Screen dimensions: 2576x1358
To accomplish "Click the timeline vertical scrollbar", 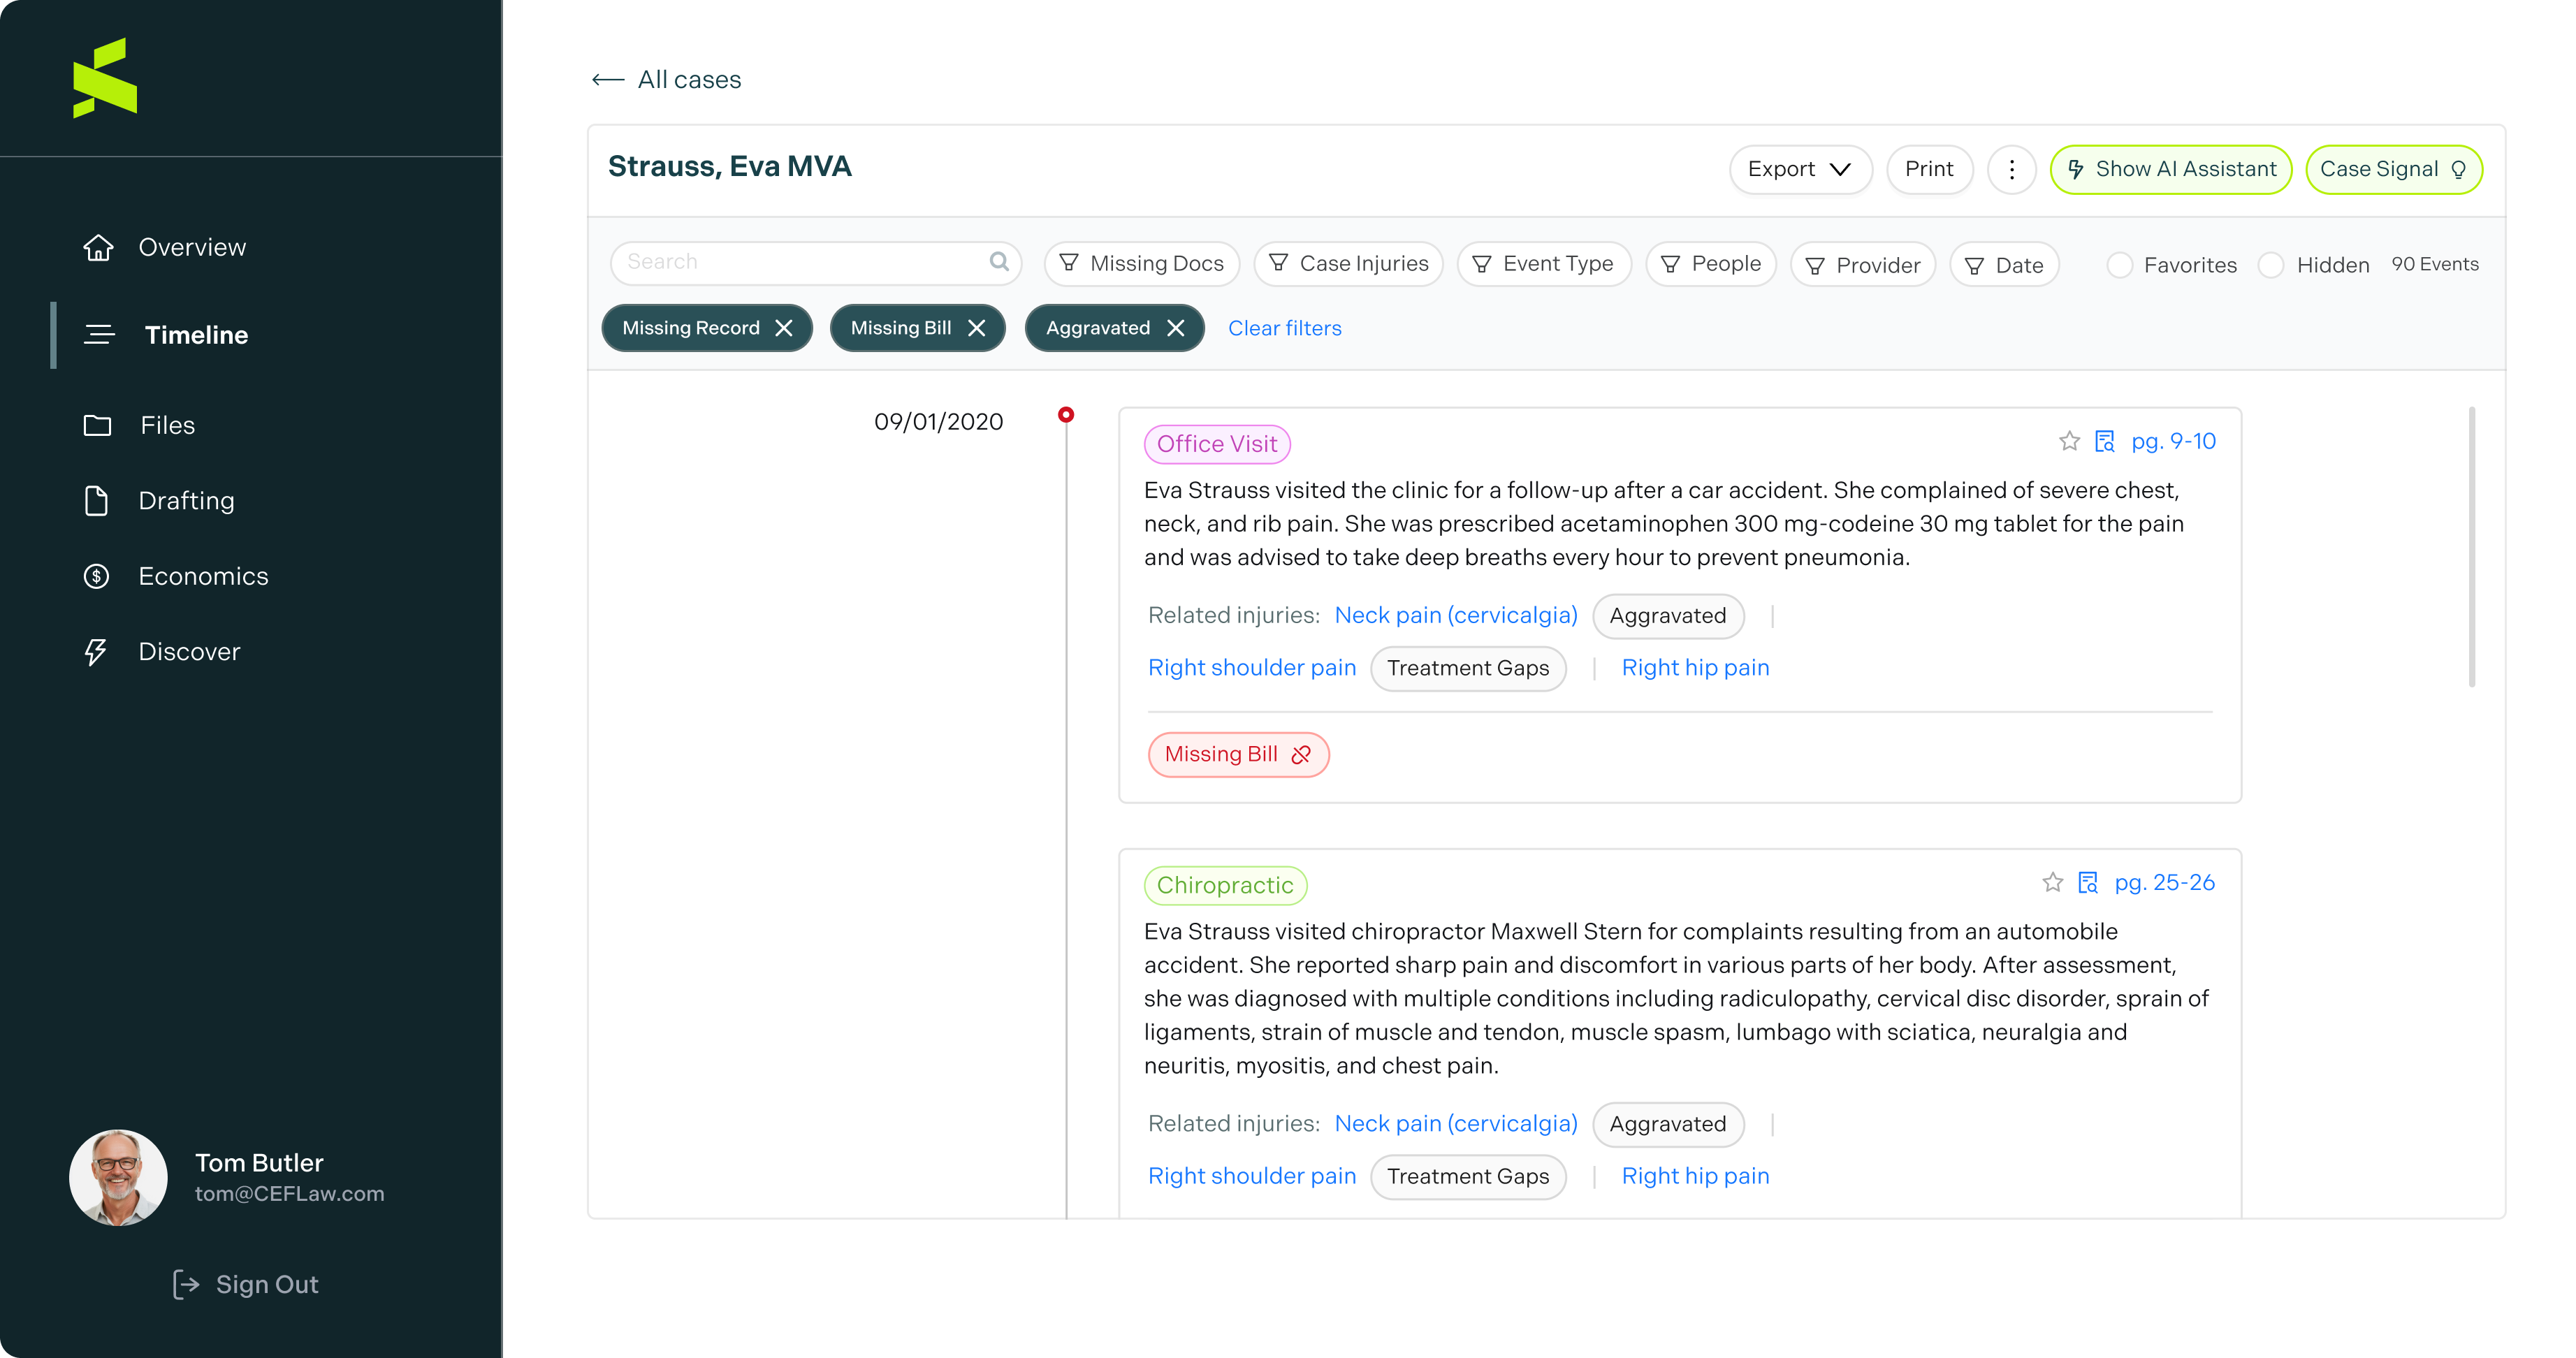I will pyautogui.click(x=2471, y=546).
